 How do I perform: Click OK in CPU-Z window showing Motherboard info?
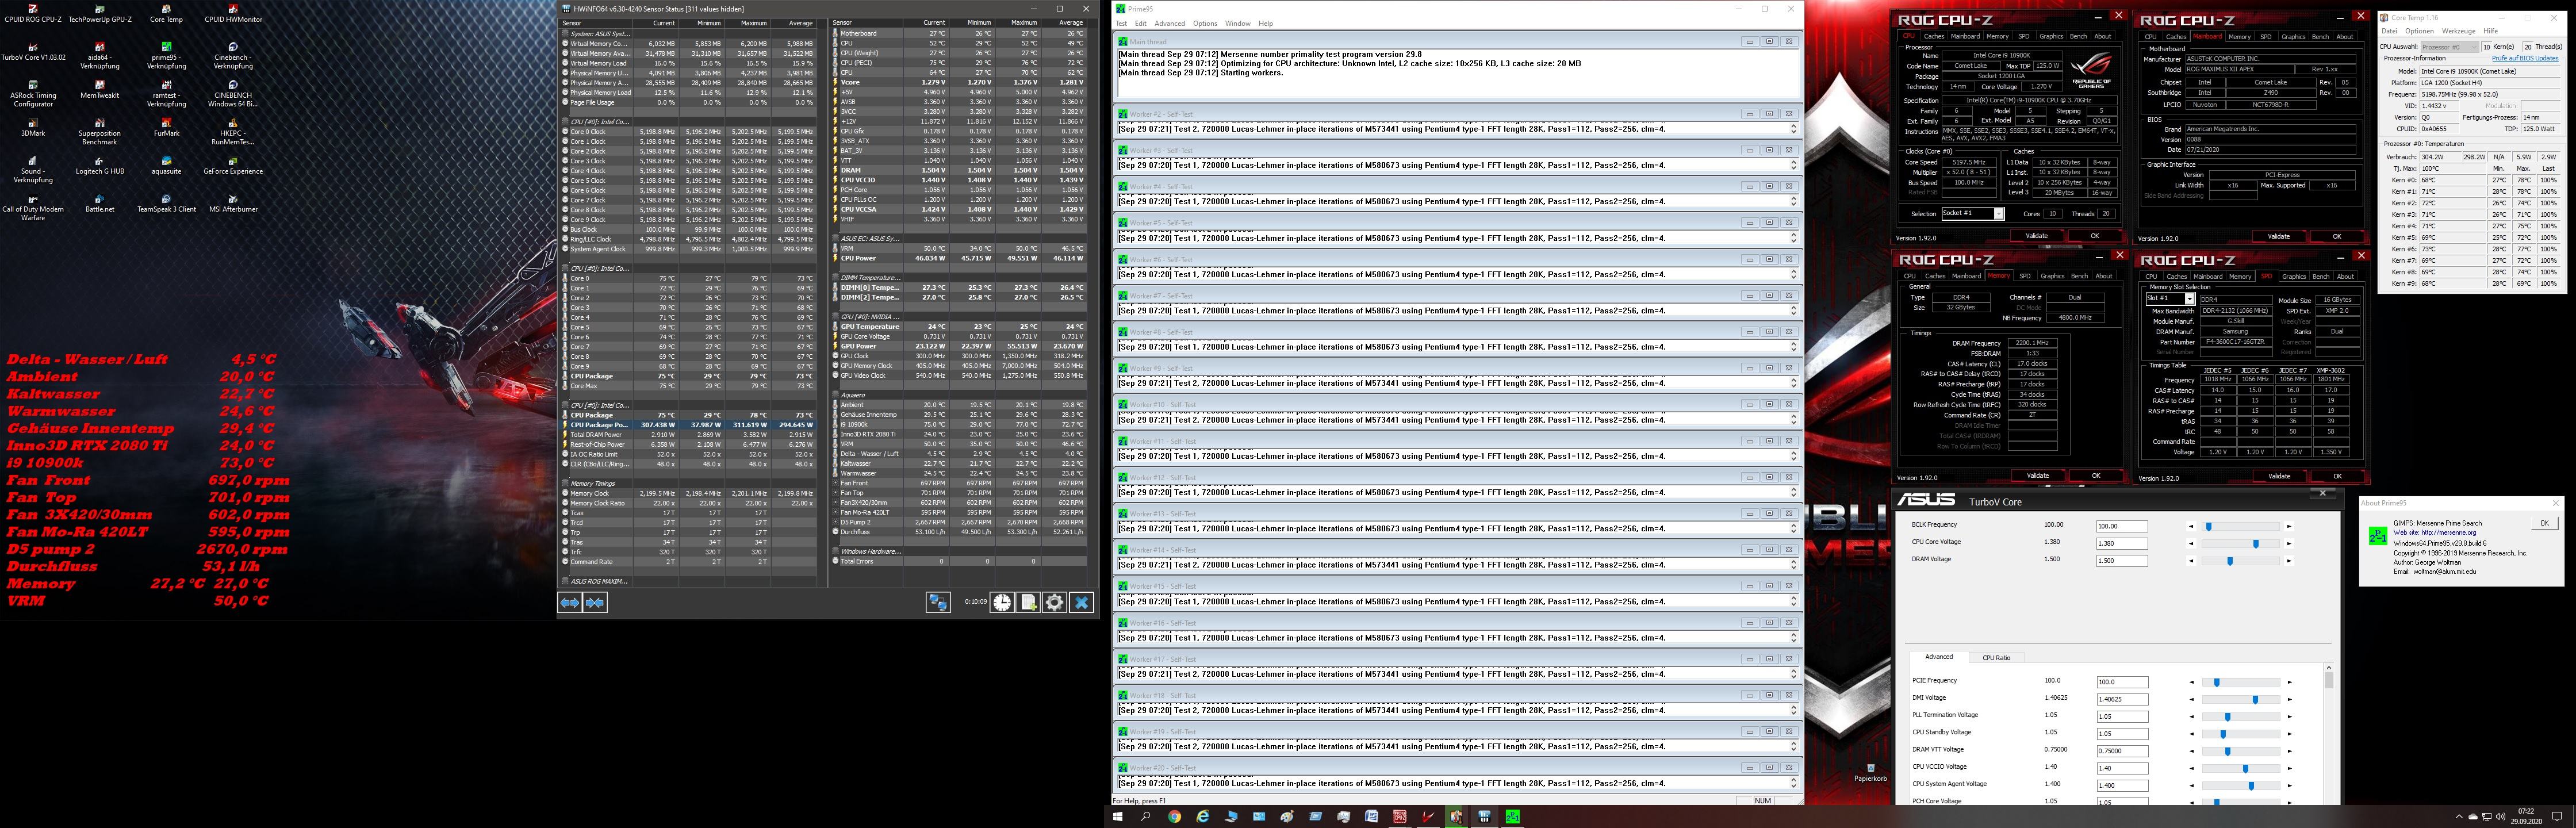[2336, 237]
